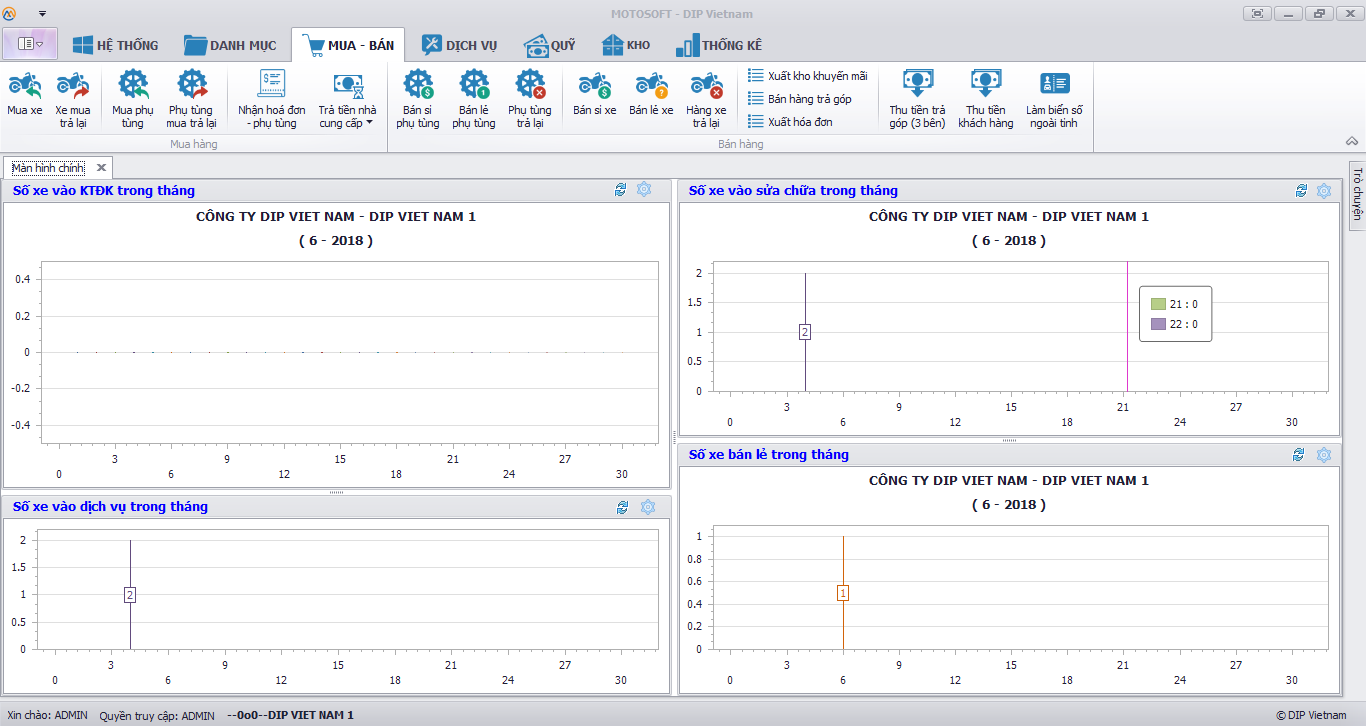
Task: Open Xe mua trả lại function
Action: [x=73, y=85]
